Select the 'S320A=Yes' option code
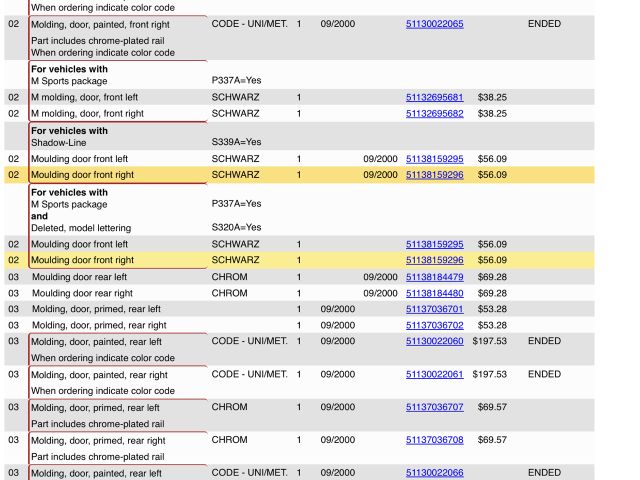 pyautogui.click(x=235, y=228)
